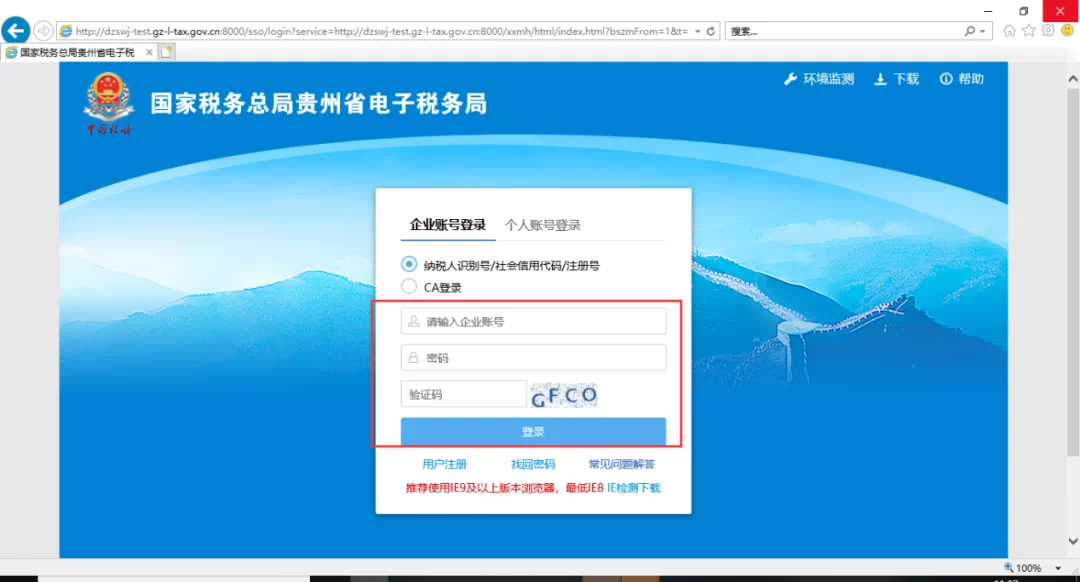Click the tax bureau emblem logo
Image resolution: width=1080 pixels, height=582 pixels.
coord(108,103)
